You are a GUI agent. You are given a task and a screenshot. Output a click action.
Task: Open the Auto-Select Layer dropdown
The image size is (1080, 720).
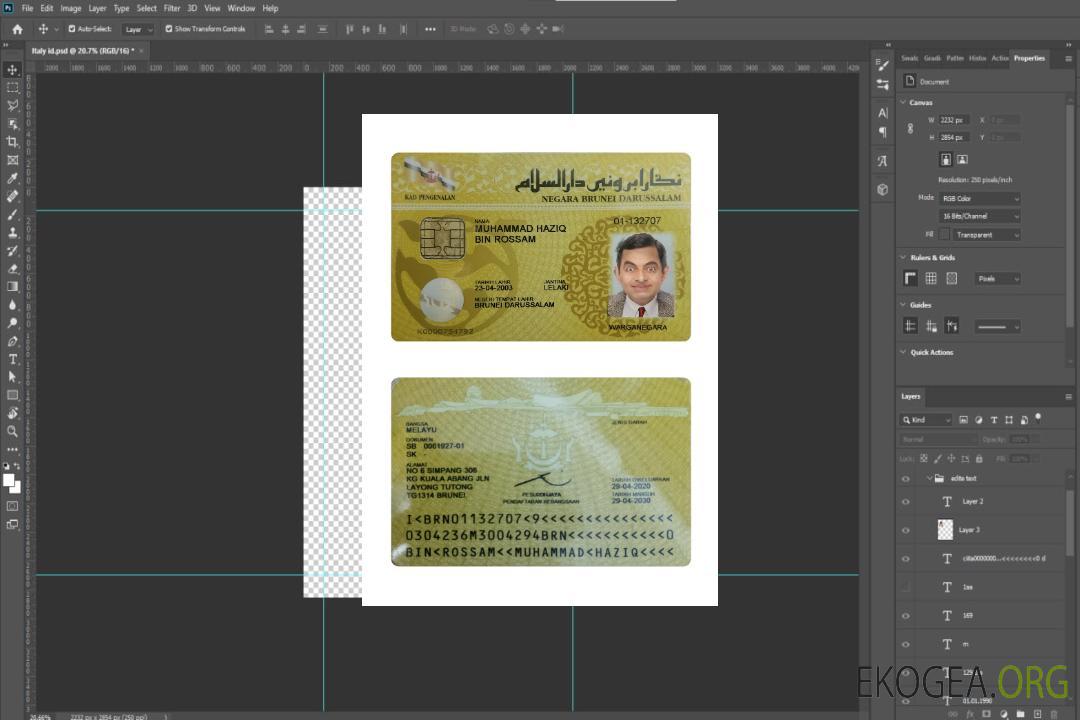138,29
